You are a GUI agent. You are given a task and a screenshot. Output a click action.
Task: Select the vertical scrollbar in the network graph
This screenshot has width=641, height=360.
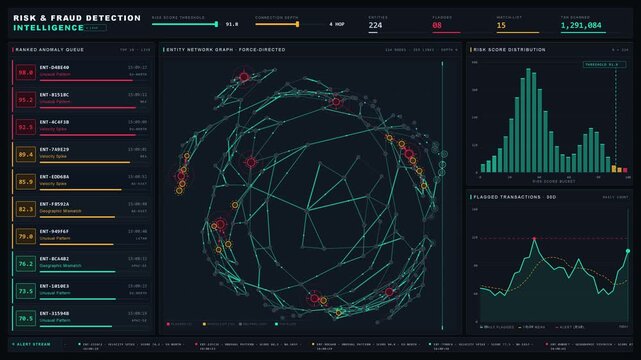[x=442, y=195]
